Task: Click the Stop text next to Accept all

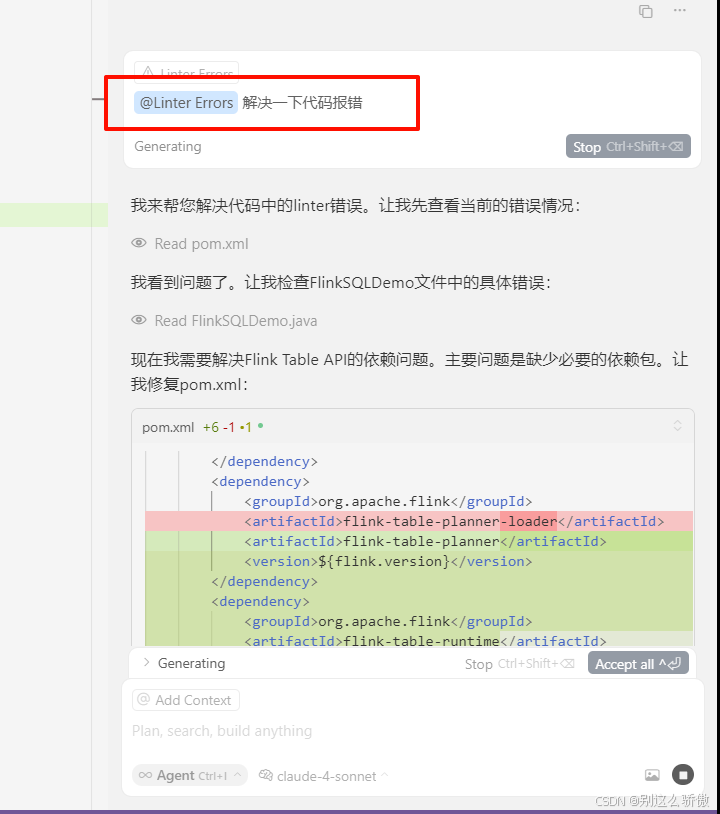Action: coord(479,664)
